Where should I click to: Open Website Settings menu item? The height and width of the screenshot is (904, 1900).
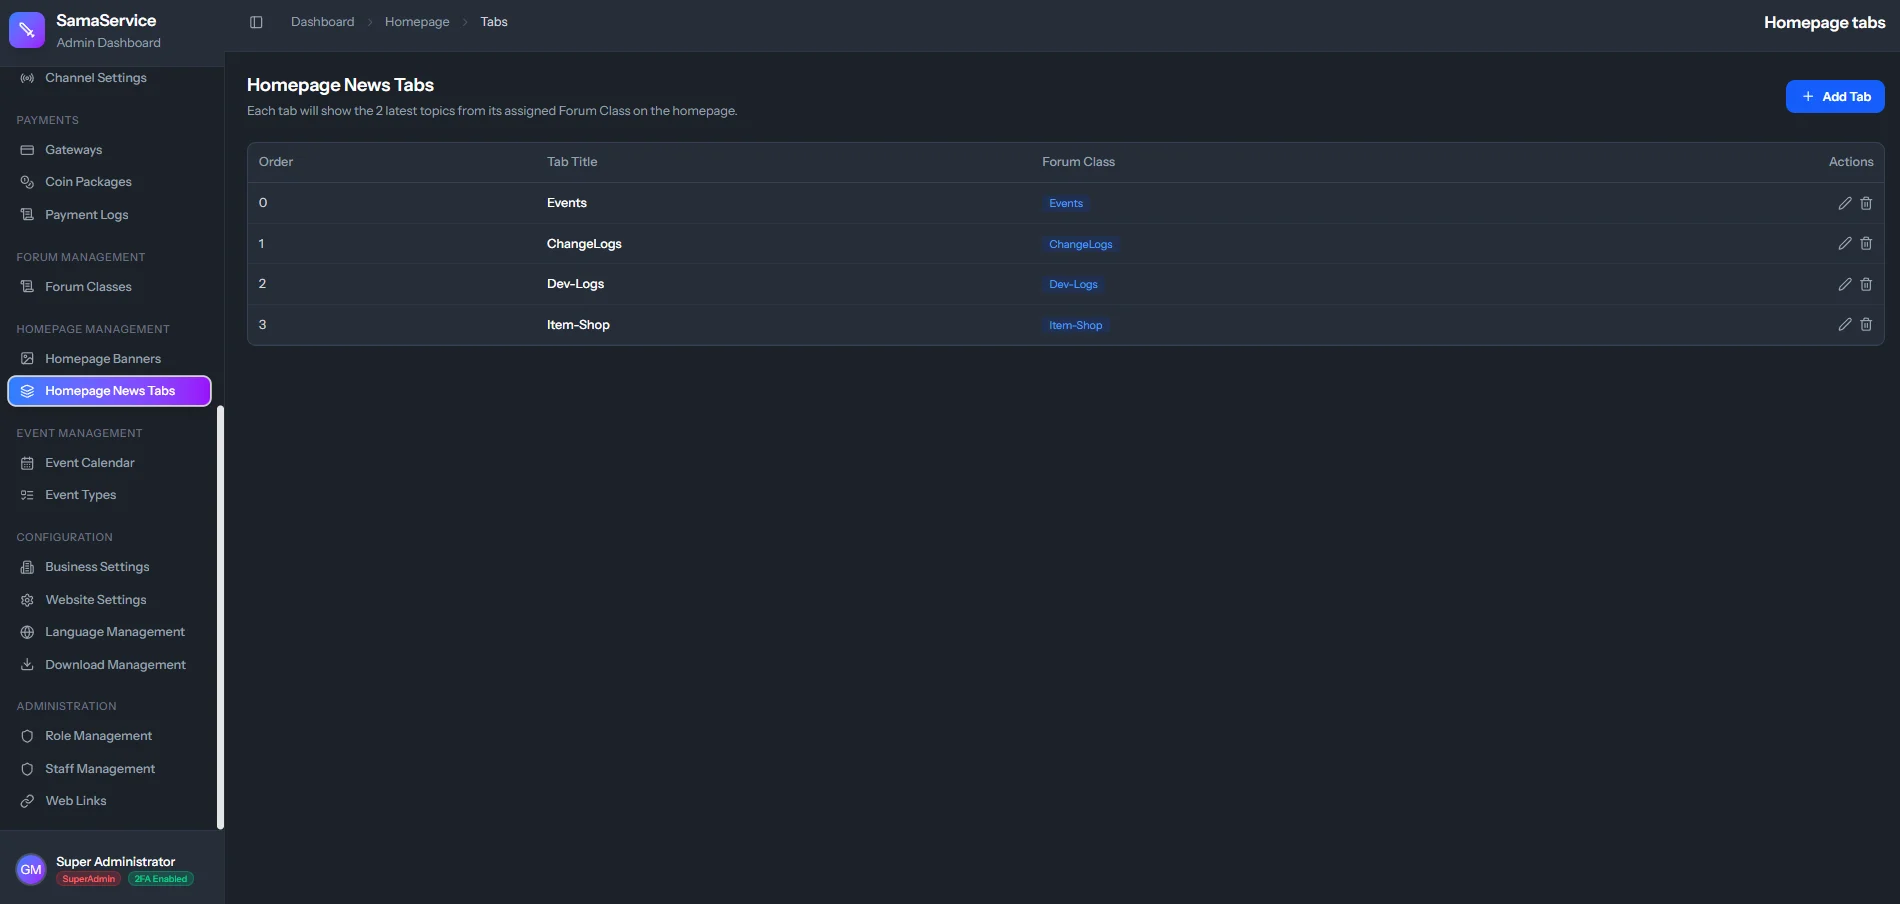tap(110, 600)
